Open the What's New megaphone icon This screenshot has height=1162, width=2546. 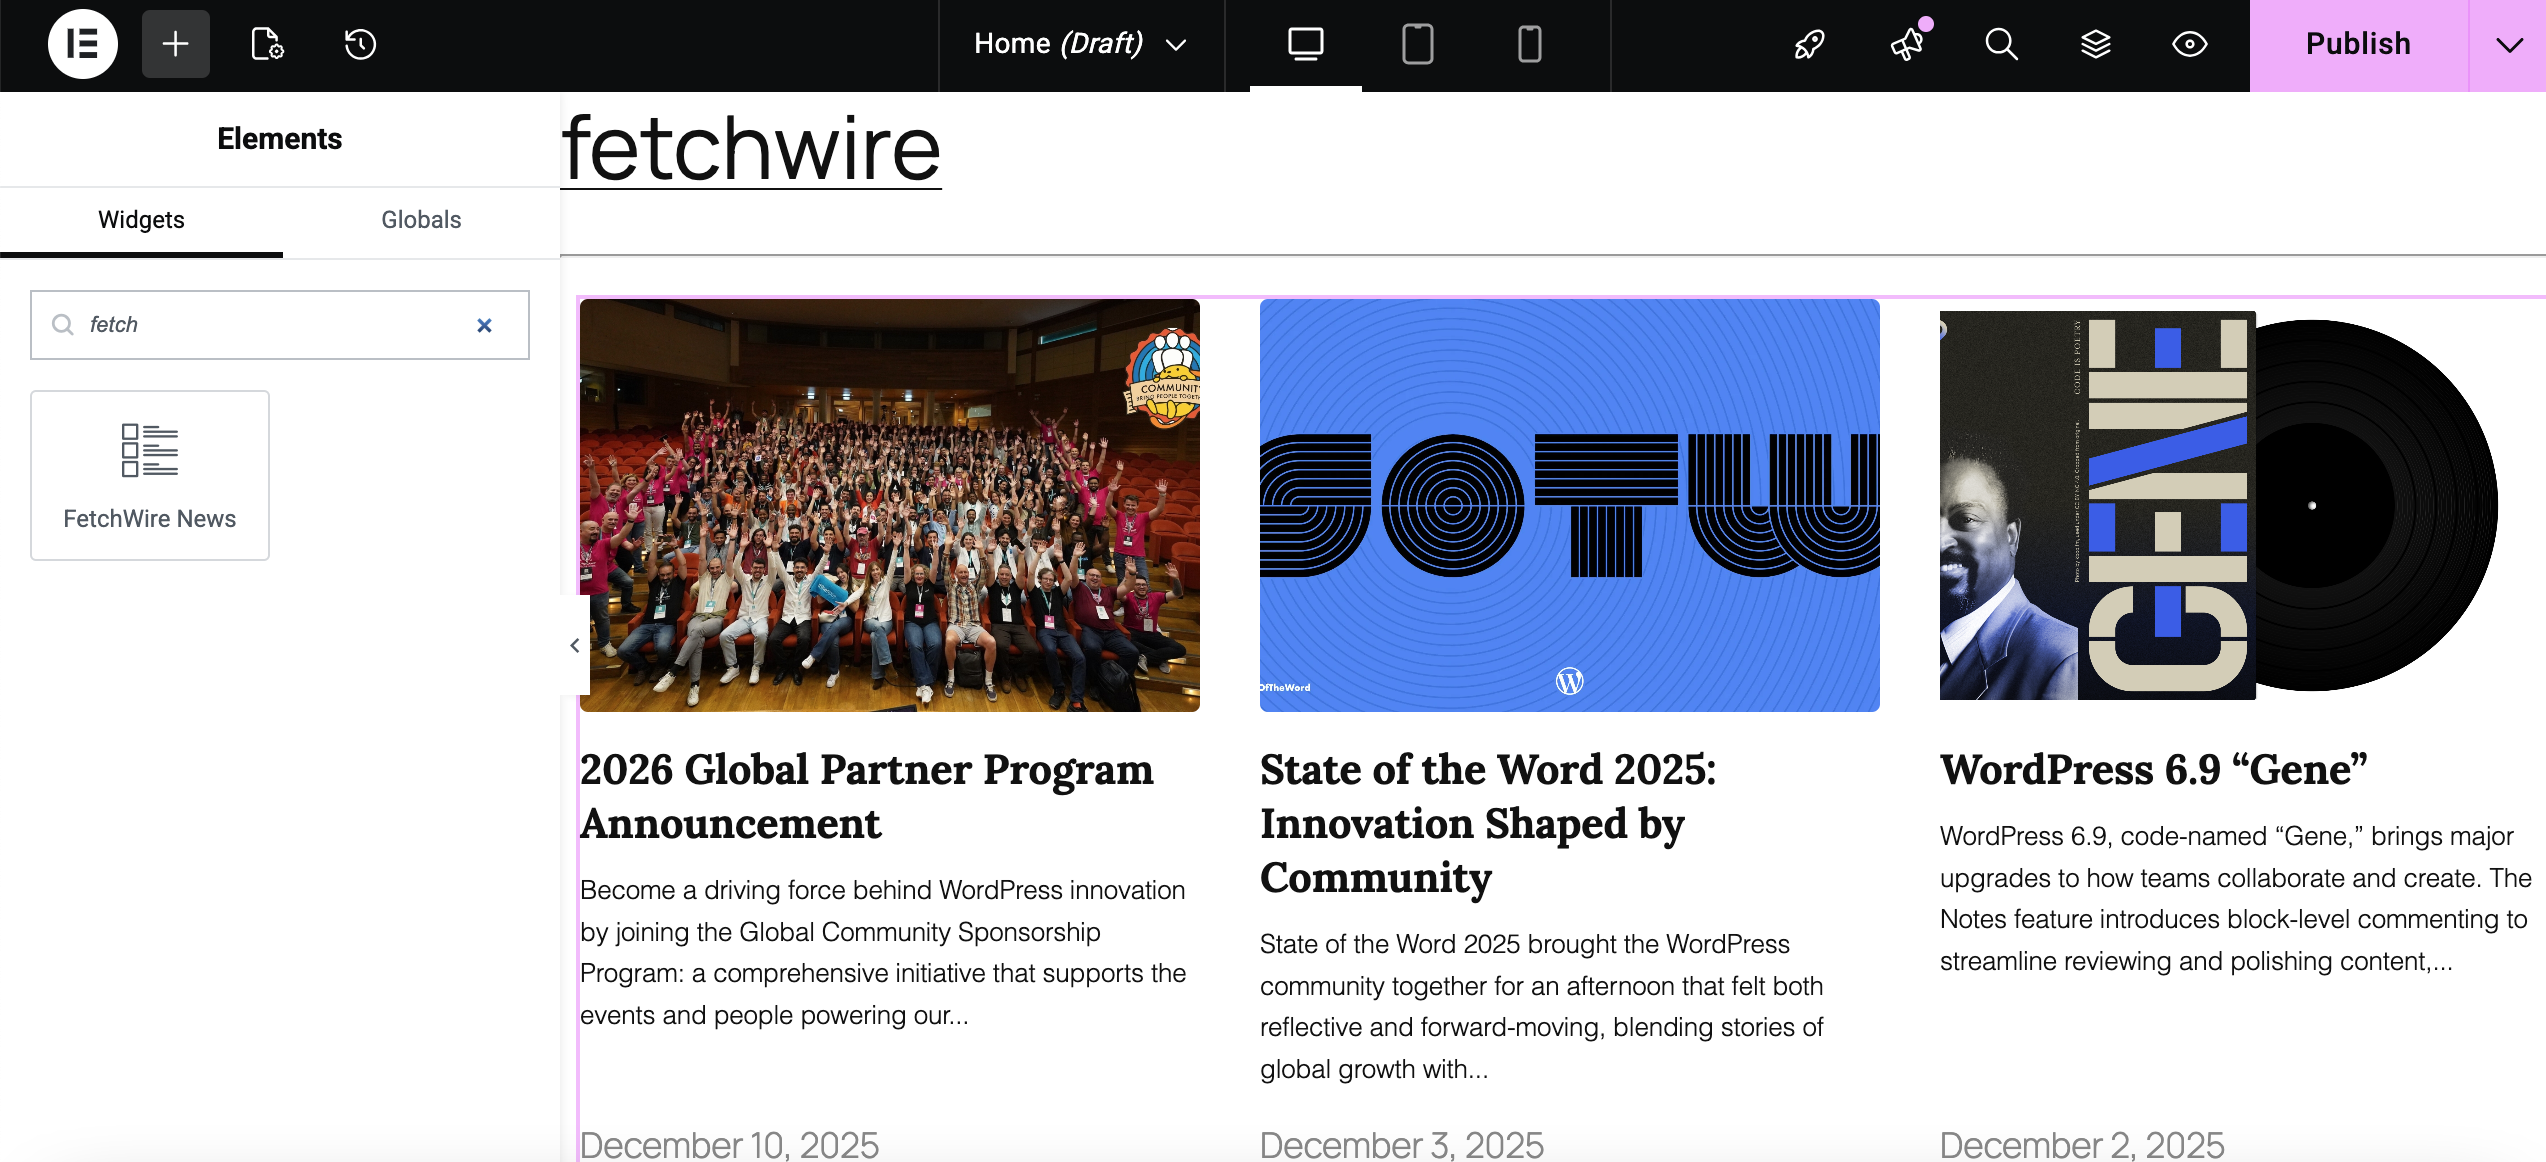[1906, 44]
